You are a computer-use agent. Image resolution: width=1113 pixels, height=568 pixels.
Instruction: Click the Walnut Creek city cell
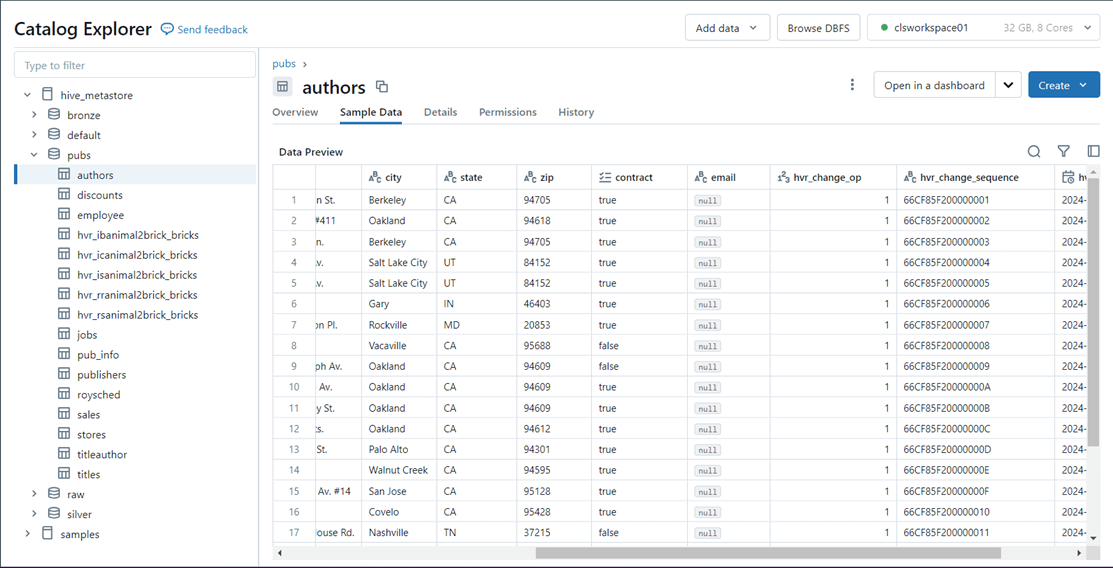[399, 470]
